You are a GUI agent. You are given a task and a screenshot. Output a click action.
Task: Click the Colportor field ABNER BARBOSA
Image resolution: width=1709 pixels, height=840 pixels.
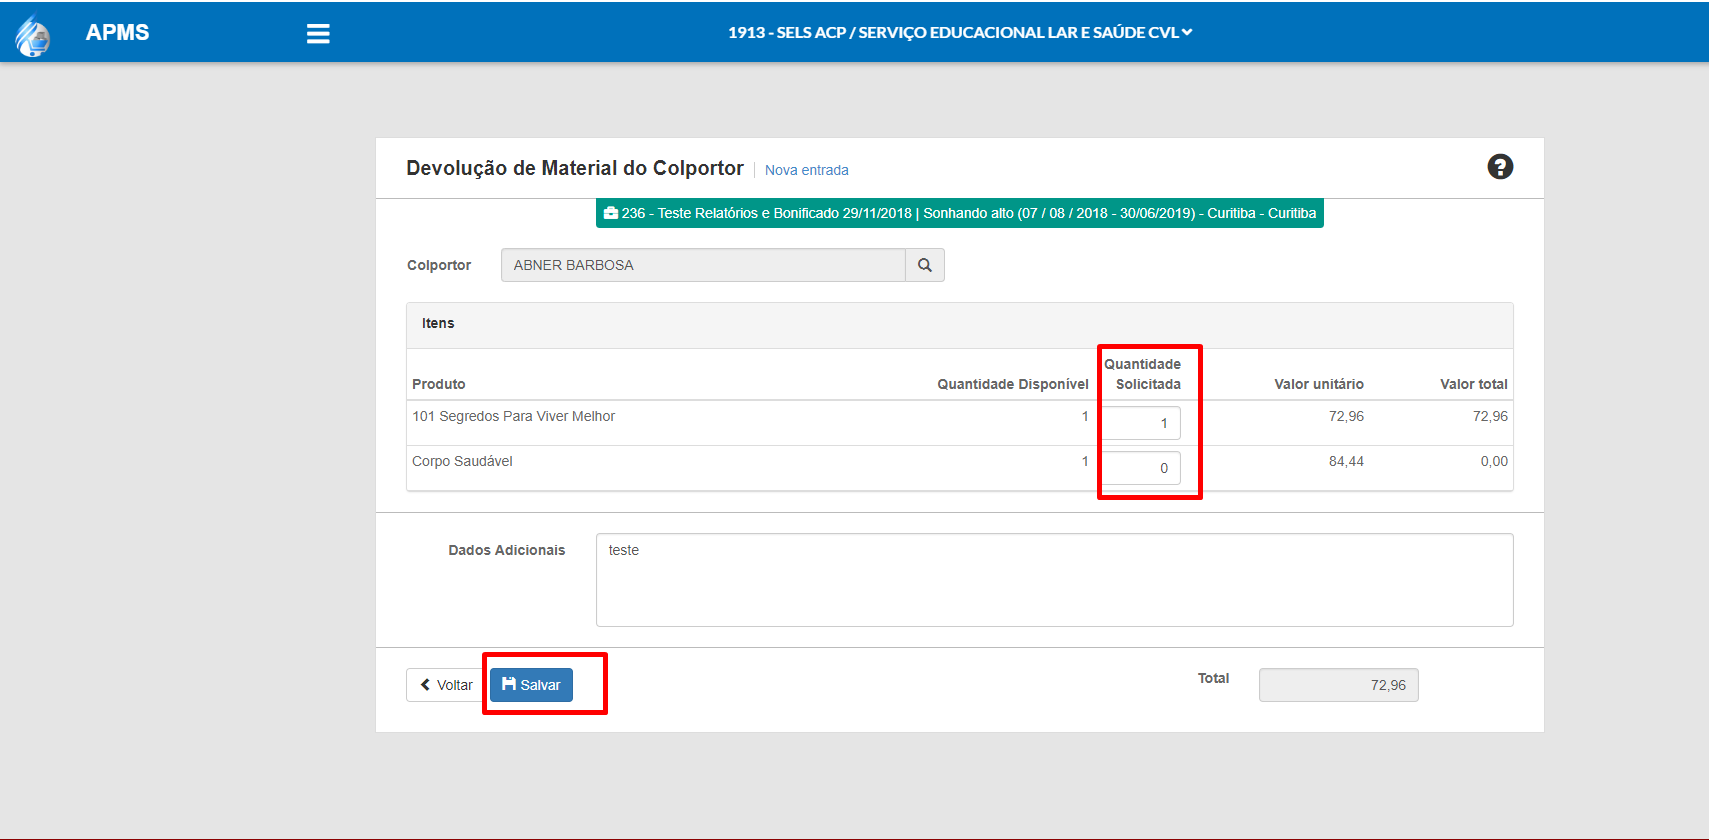tap(703, 265)
